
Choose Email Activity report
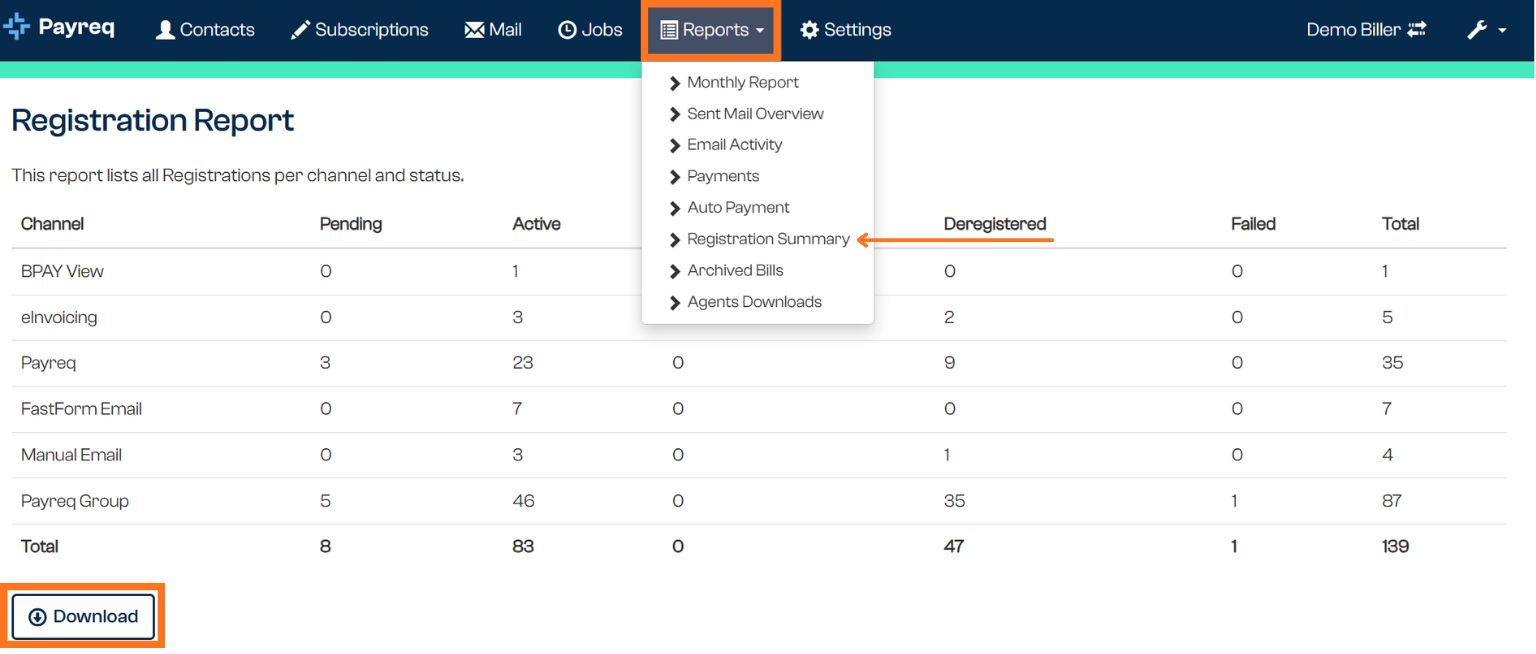click(734, 145)
